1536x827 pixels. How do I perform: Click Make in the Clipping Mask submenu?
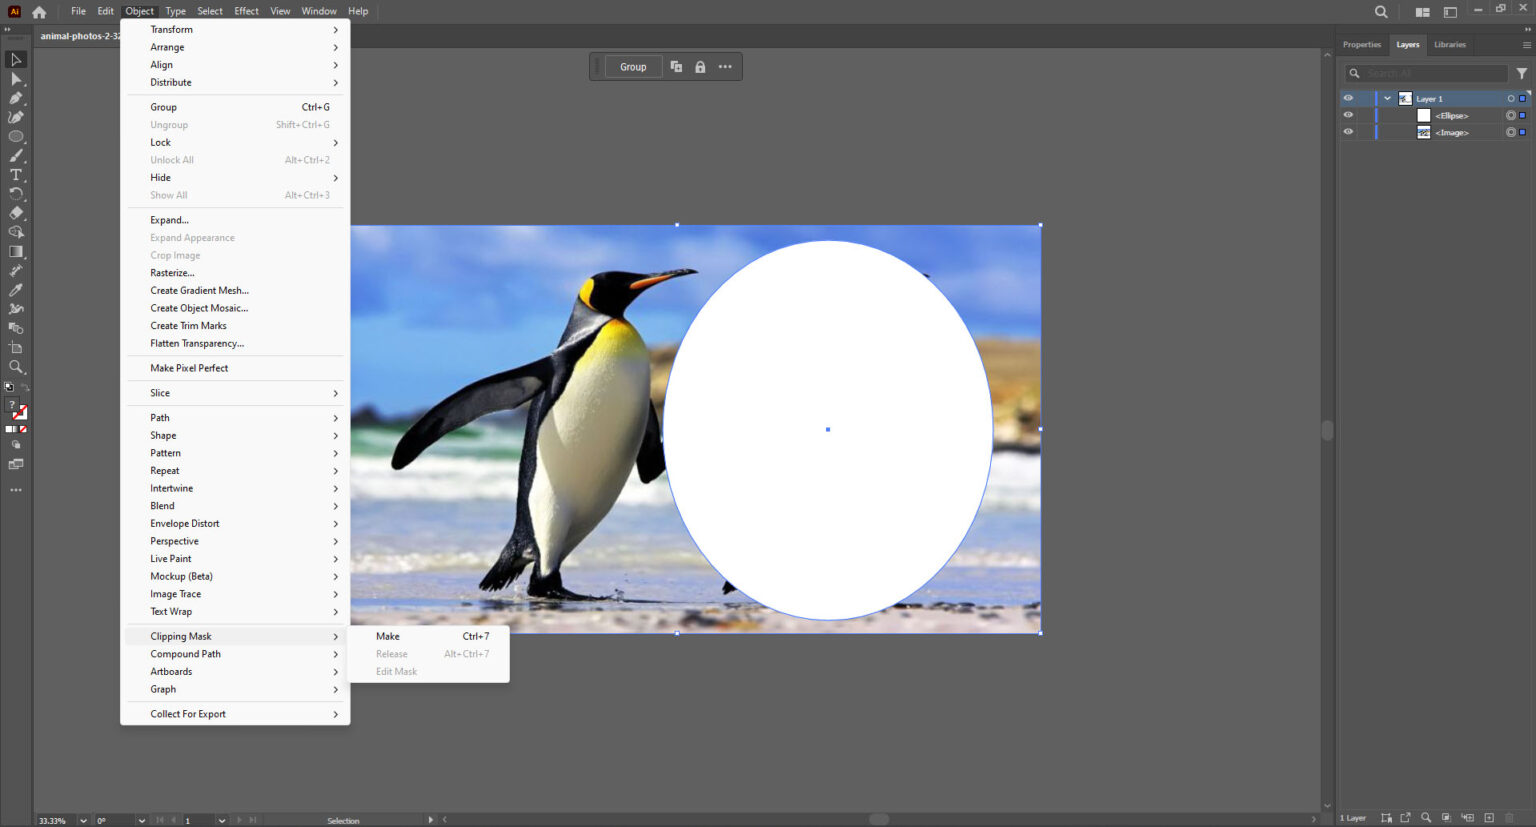pos(387,636)
